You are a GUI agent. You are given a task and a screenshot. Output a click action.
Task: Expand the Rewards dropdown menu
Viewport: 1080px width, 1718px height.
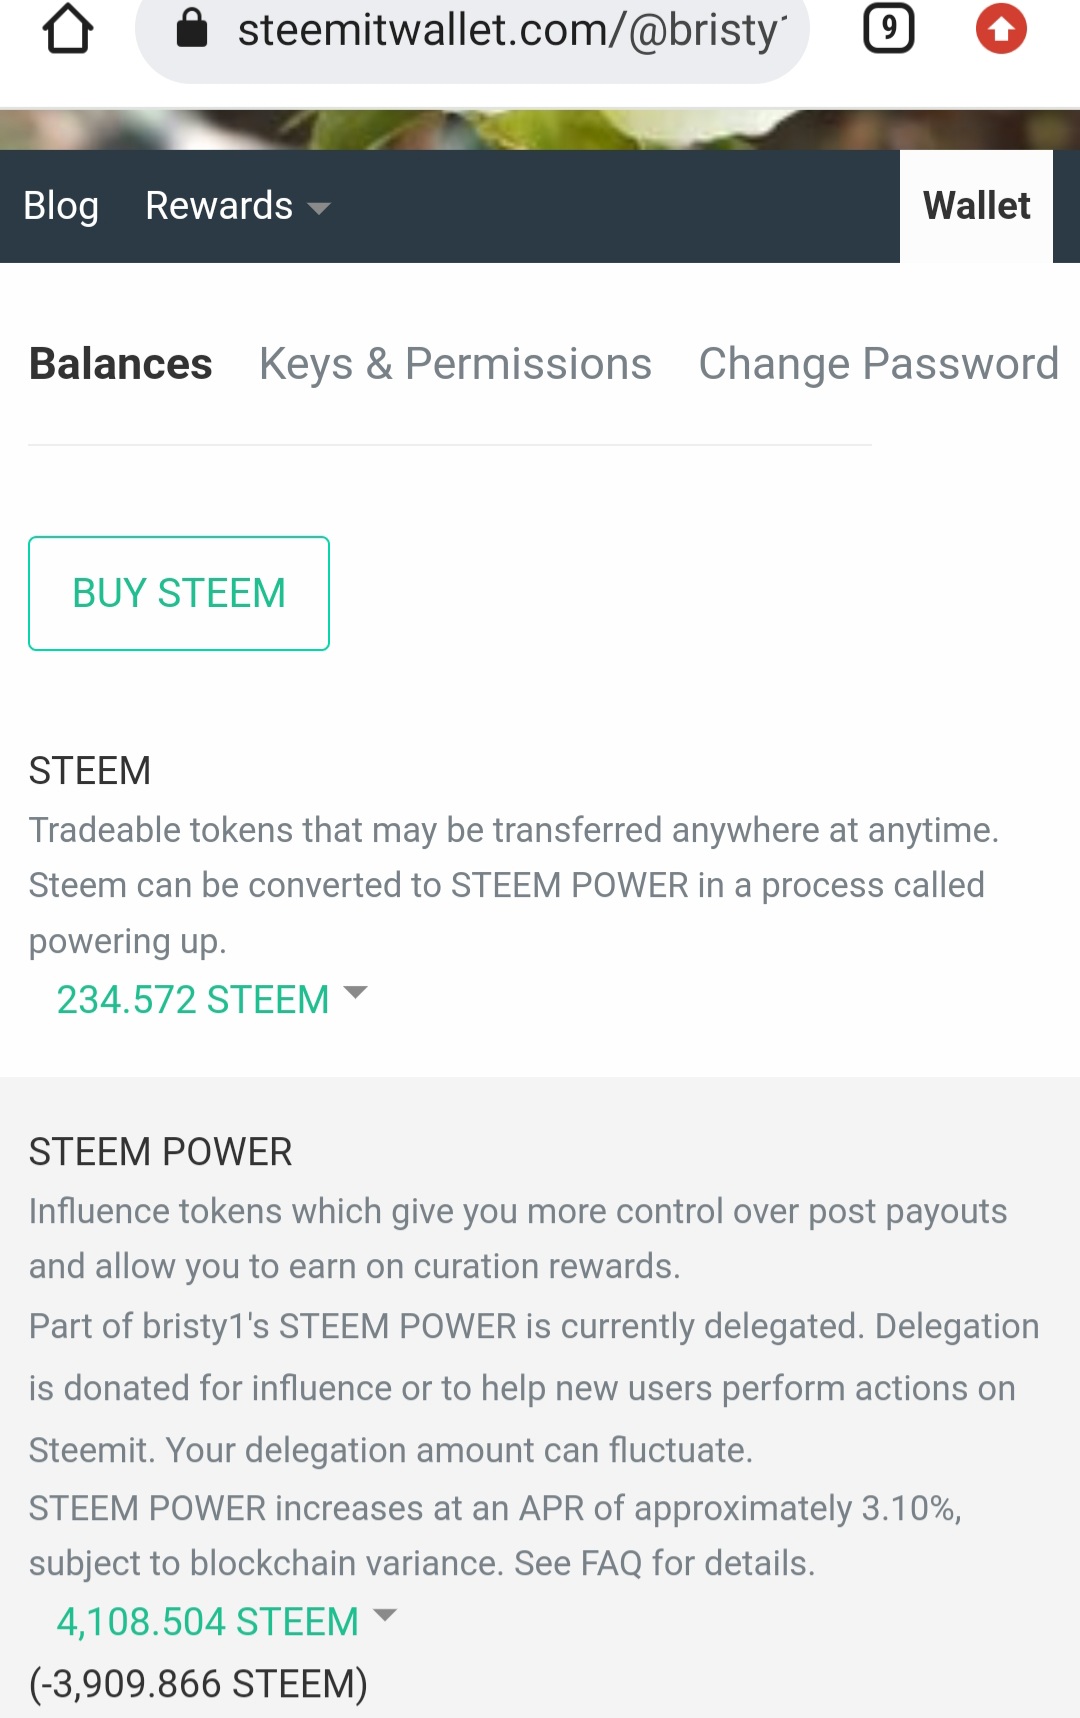coord(220,206)
